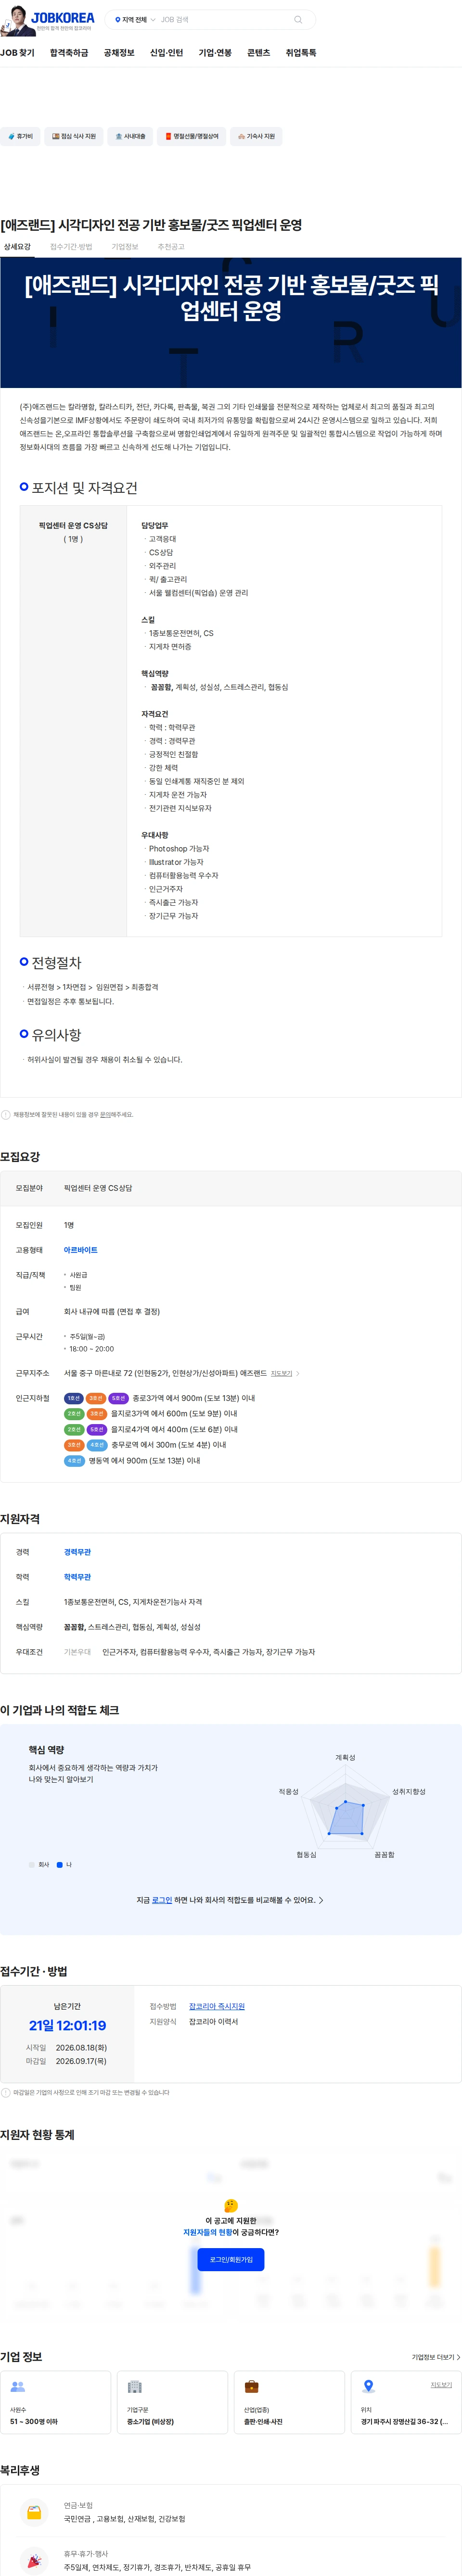The image size is (462, 2576).
Task: Click the core competency radar chart
Action: tap(346, 1806)
